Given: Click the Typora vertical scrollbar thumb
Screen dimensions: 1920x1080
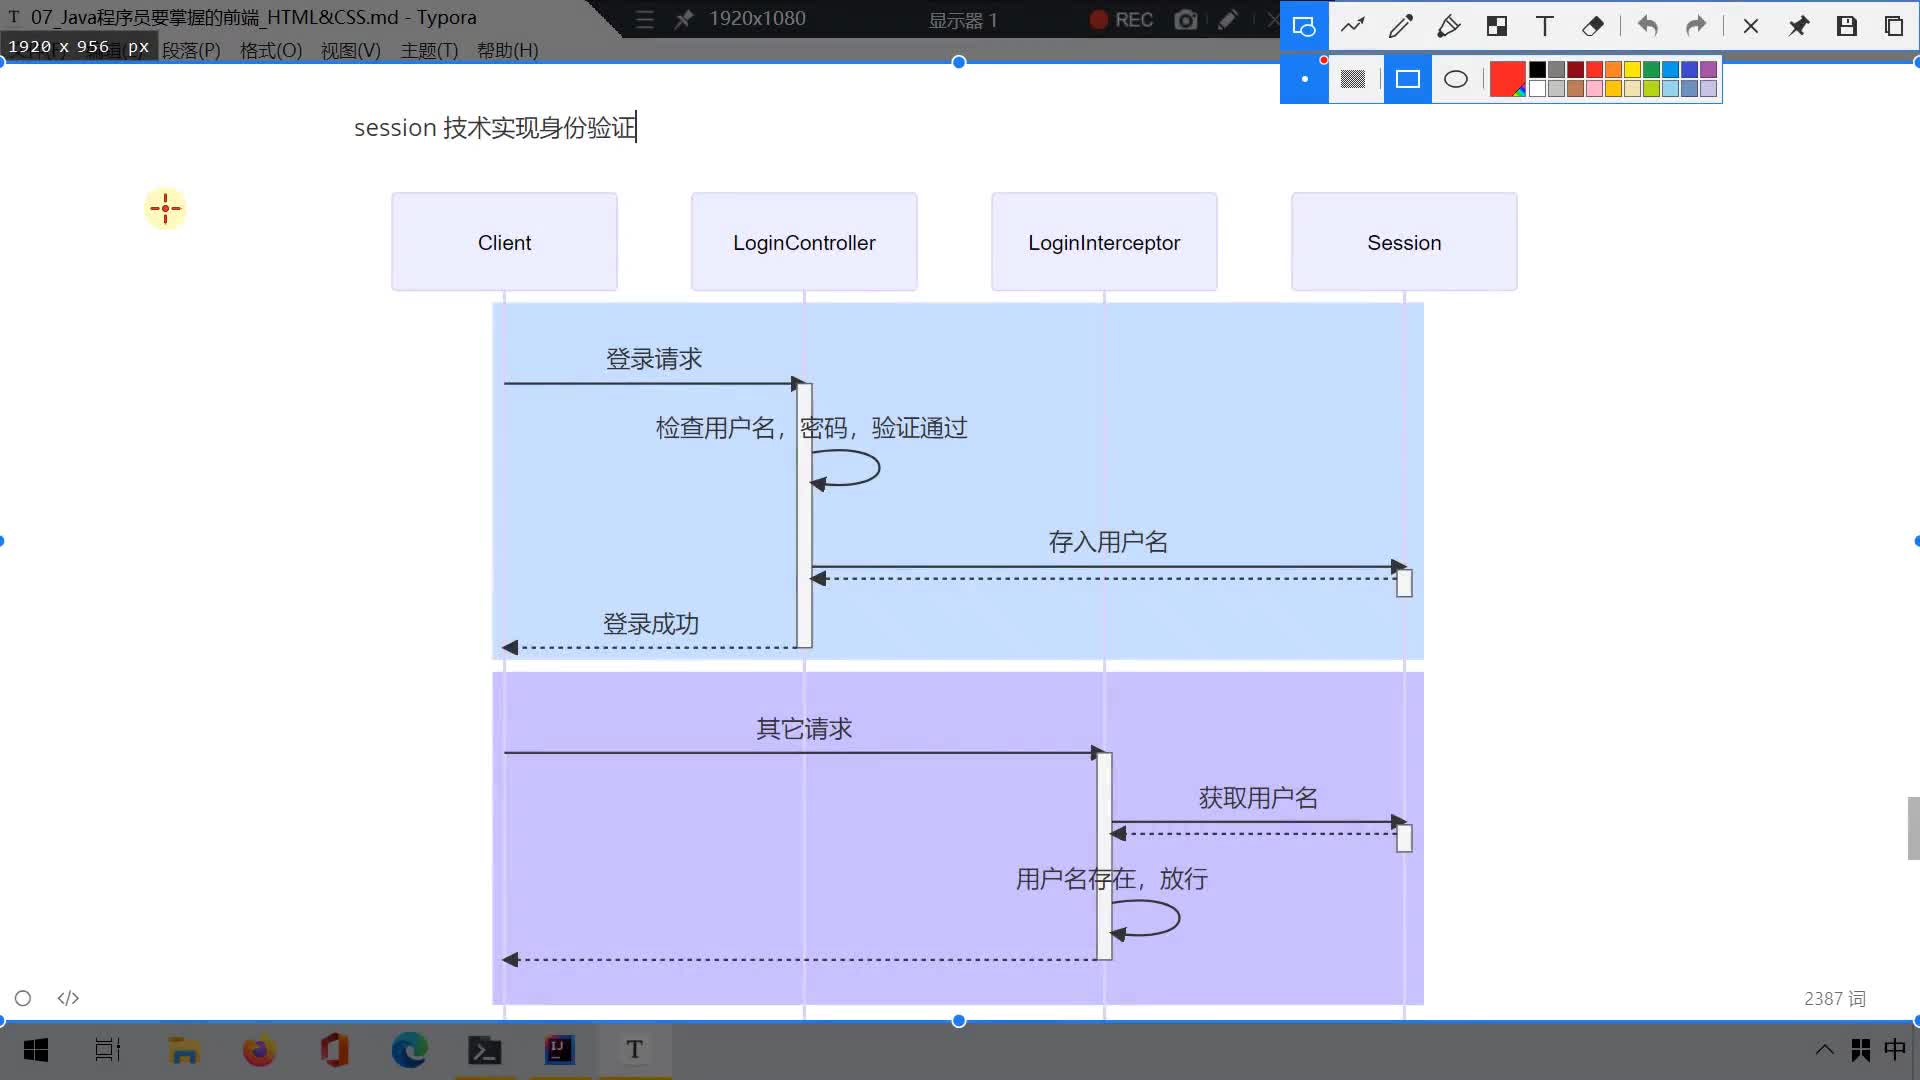Looking at the screenshot, I should tap(1913, 828).
